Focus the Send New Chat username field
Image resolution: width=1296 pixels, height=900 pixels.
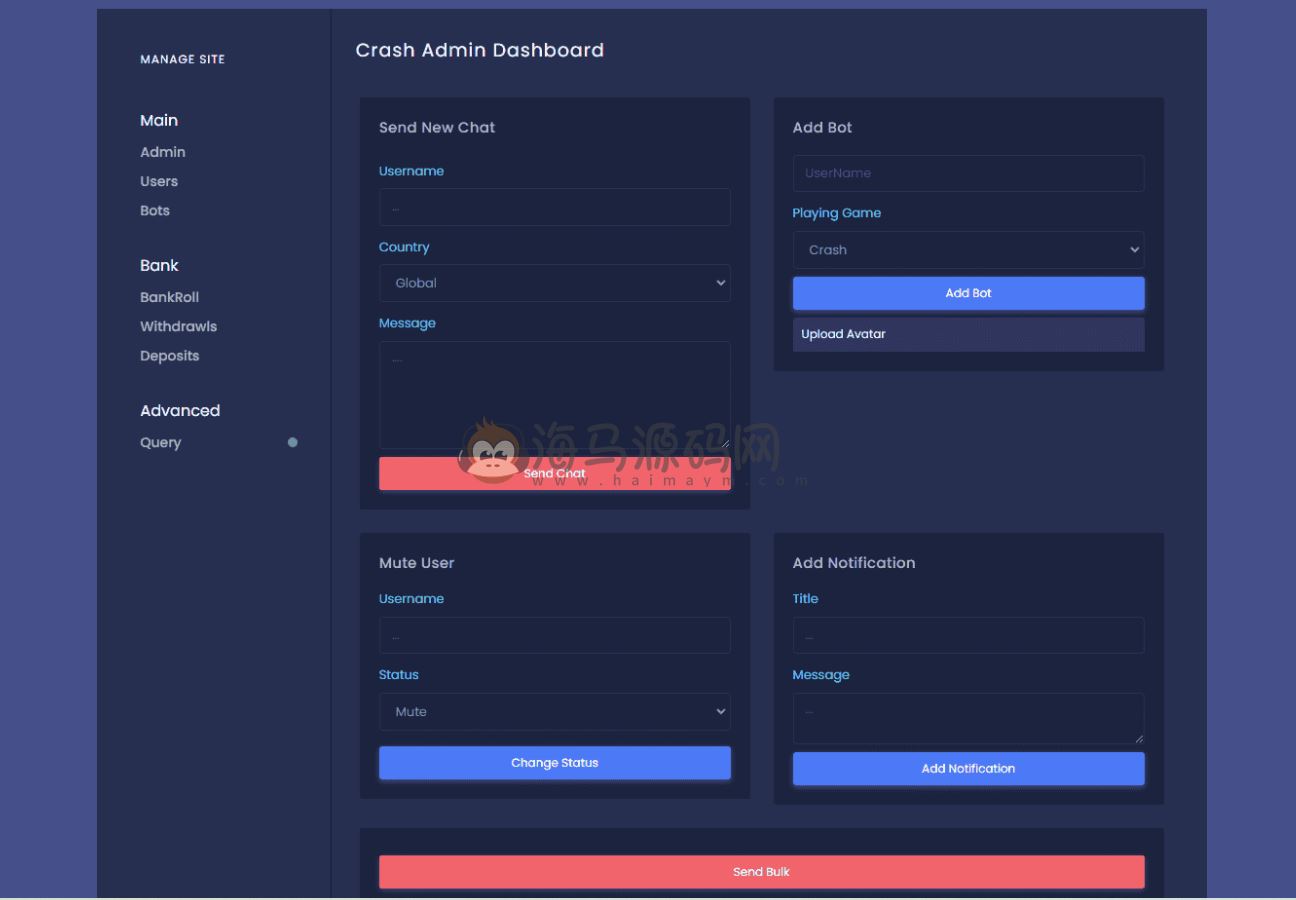coord(554,208)
